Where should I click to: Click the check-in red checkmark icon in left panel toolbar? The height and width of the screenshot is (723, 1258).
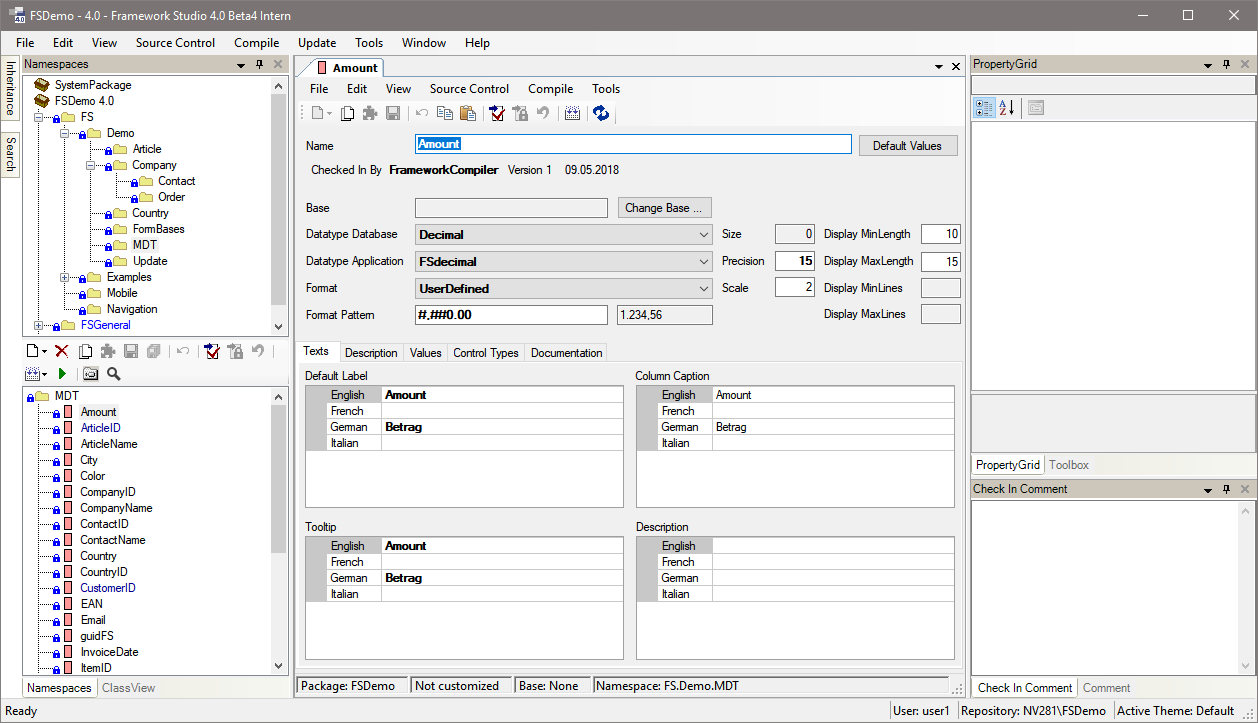point(211,351)
